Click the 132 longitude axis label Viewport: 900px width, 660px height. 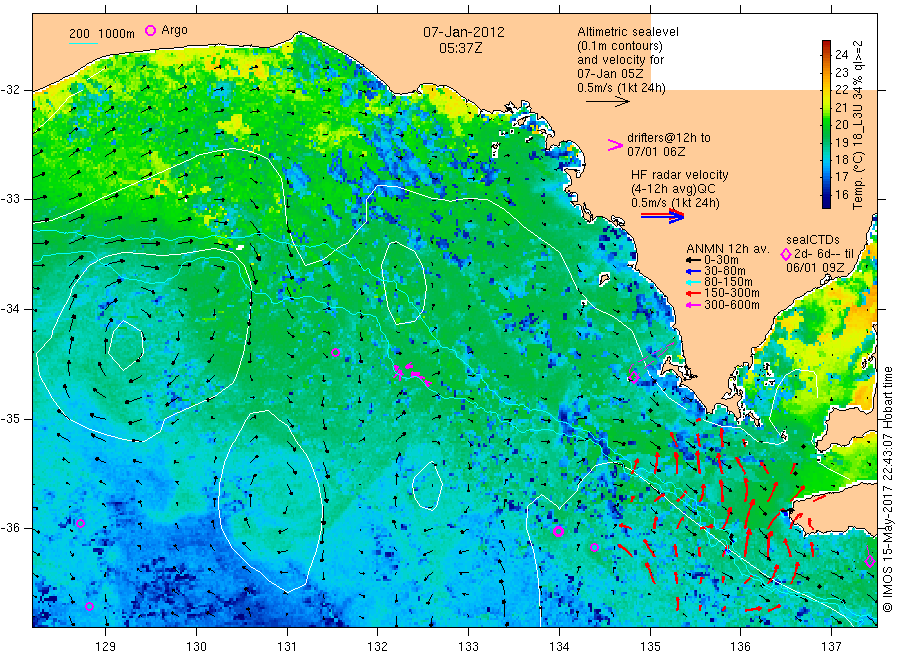378,647
